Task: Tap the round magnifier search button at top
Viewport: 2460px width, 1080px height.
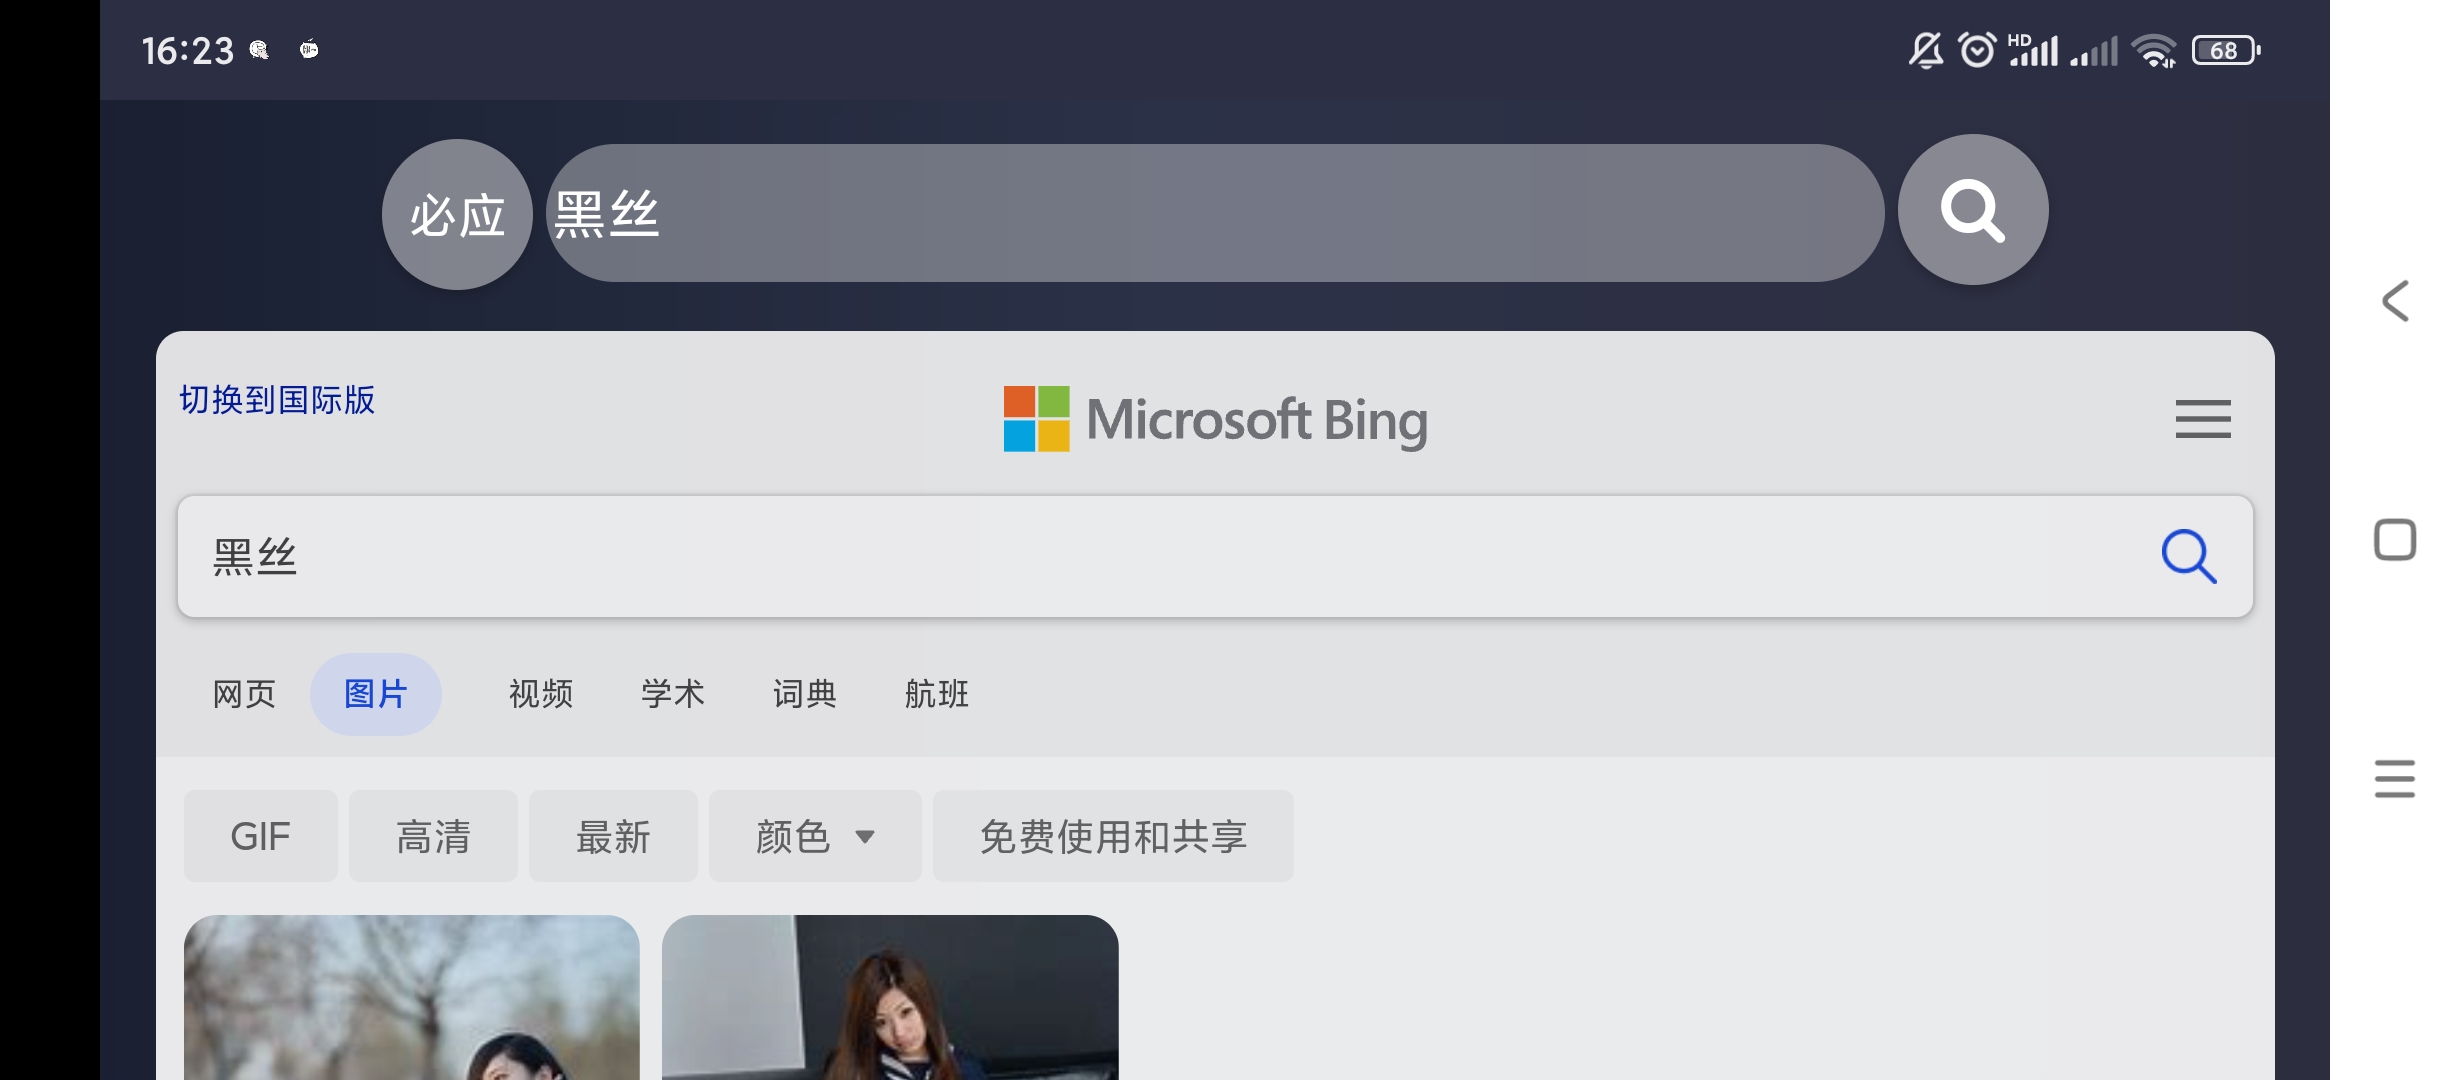Action: pos(1972,210)
